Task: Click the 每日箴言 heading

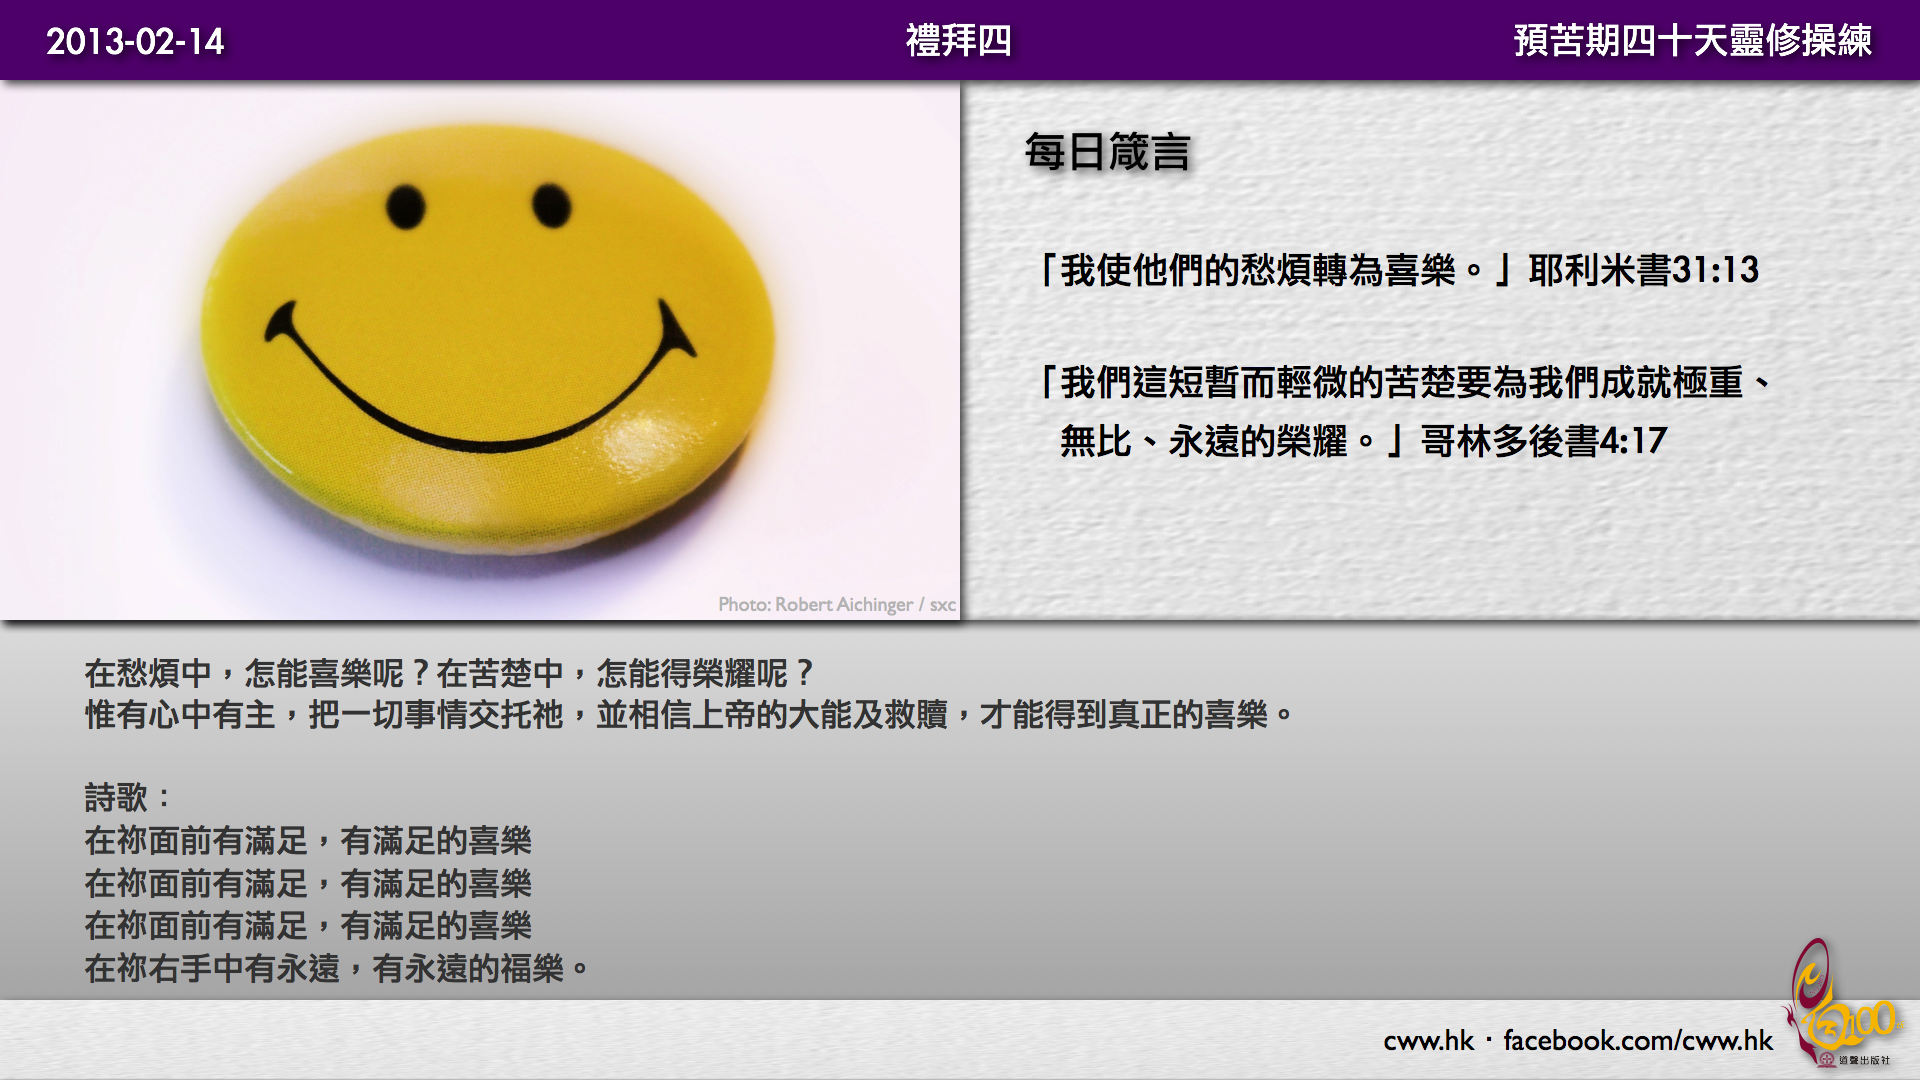Action: pos(1107,153)
